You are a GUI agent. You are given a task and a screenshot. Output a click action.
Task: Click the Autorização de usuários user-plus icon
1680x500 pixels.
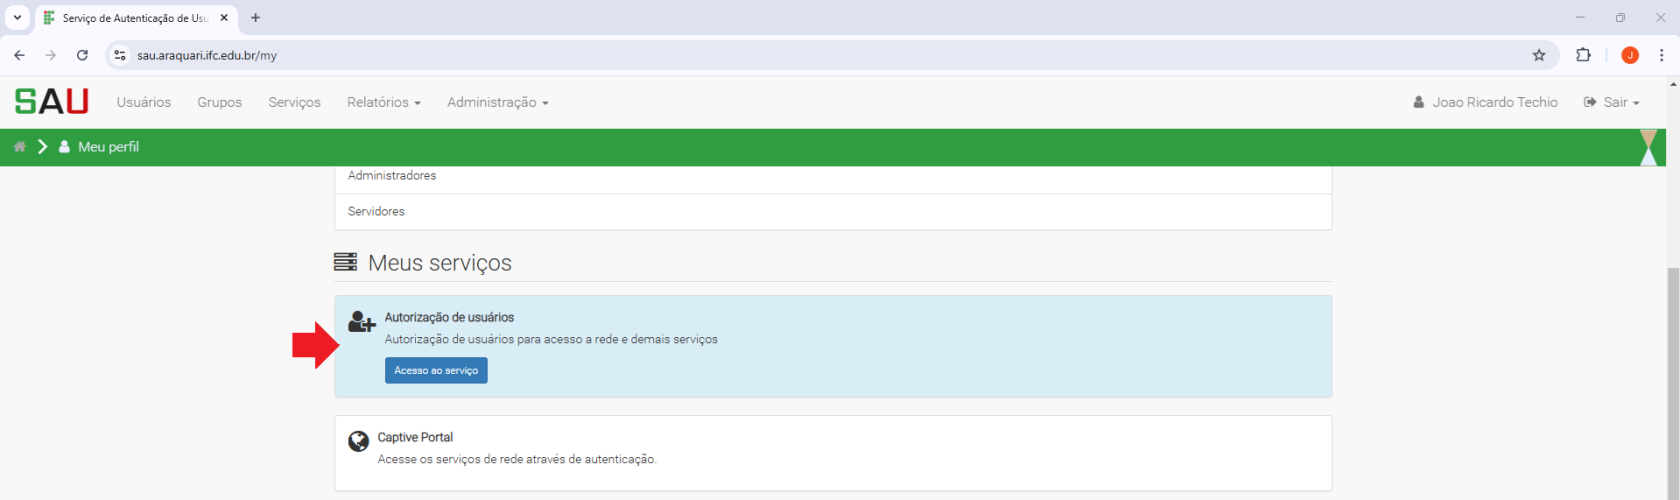pos(361,322)
